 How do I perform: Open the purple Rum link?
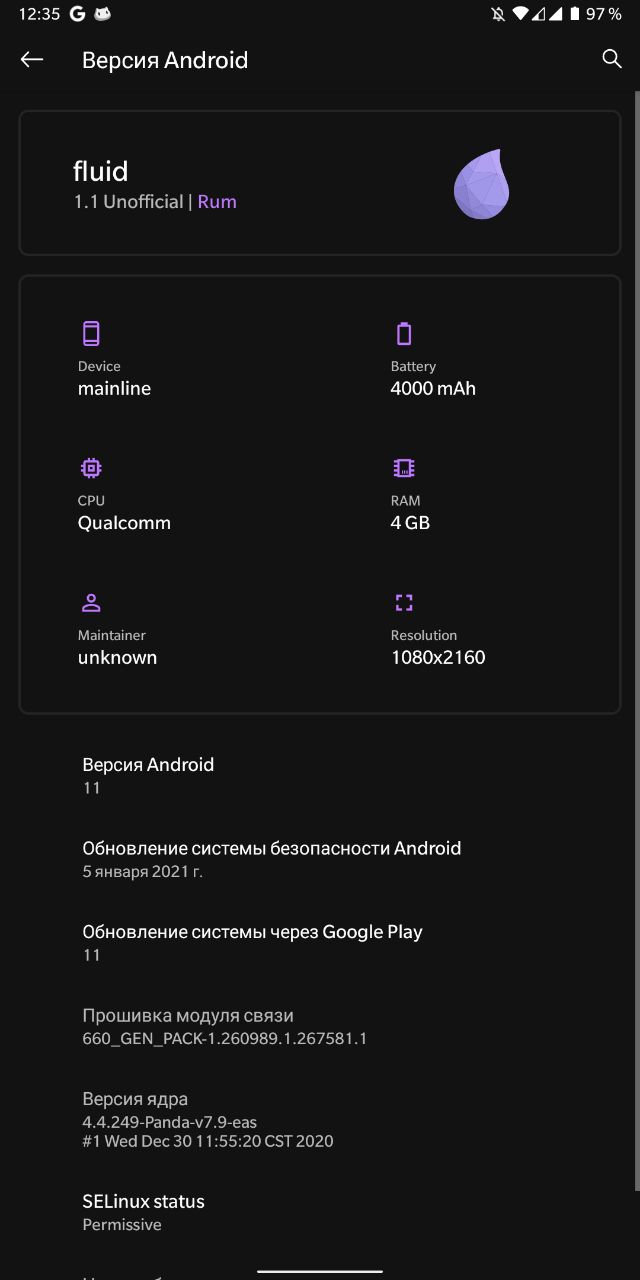tap(217, 202)
